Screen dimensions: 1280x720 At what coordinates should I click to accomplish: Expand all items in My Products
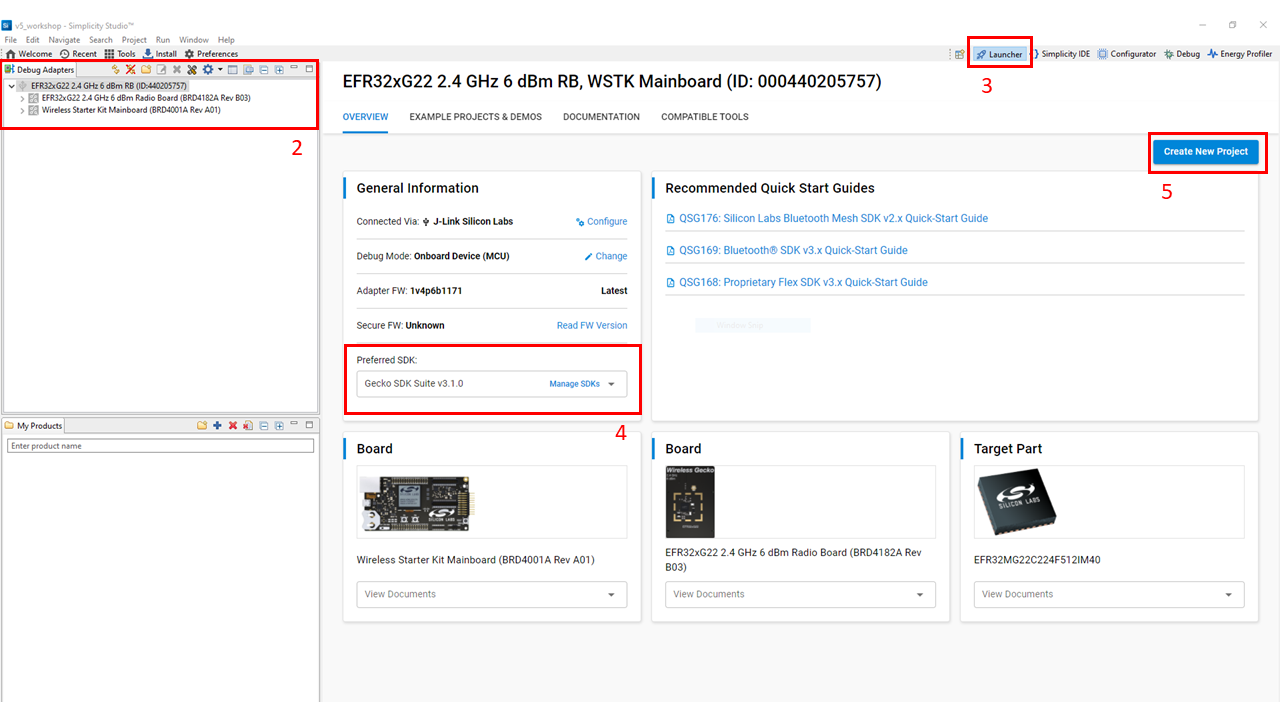(279, 426)
